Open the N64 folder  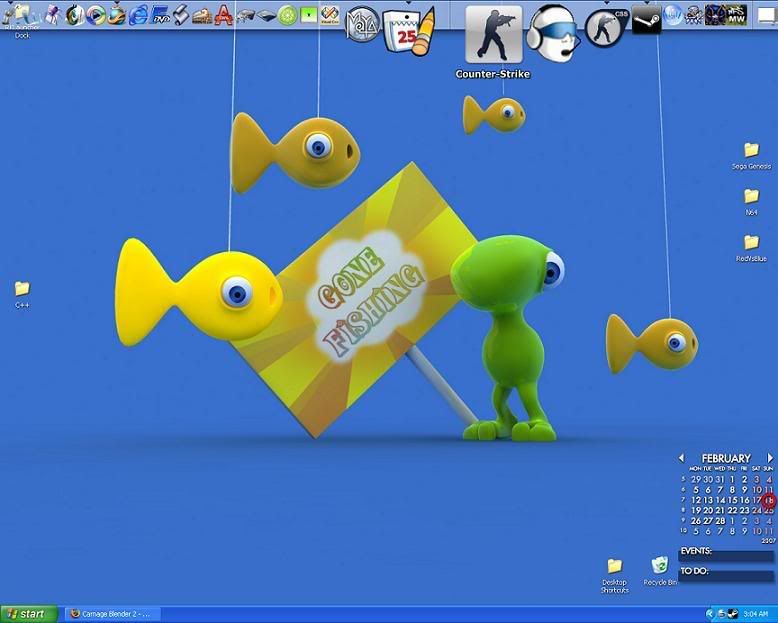[751, 202]
